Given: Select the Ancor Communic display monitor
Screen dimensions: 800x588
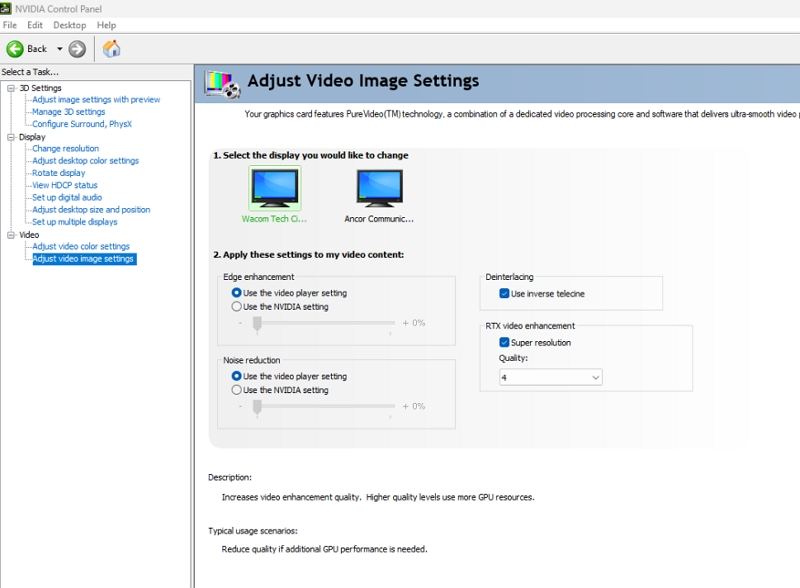Looking at the screenshot, I should [x=380, y=188].
